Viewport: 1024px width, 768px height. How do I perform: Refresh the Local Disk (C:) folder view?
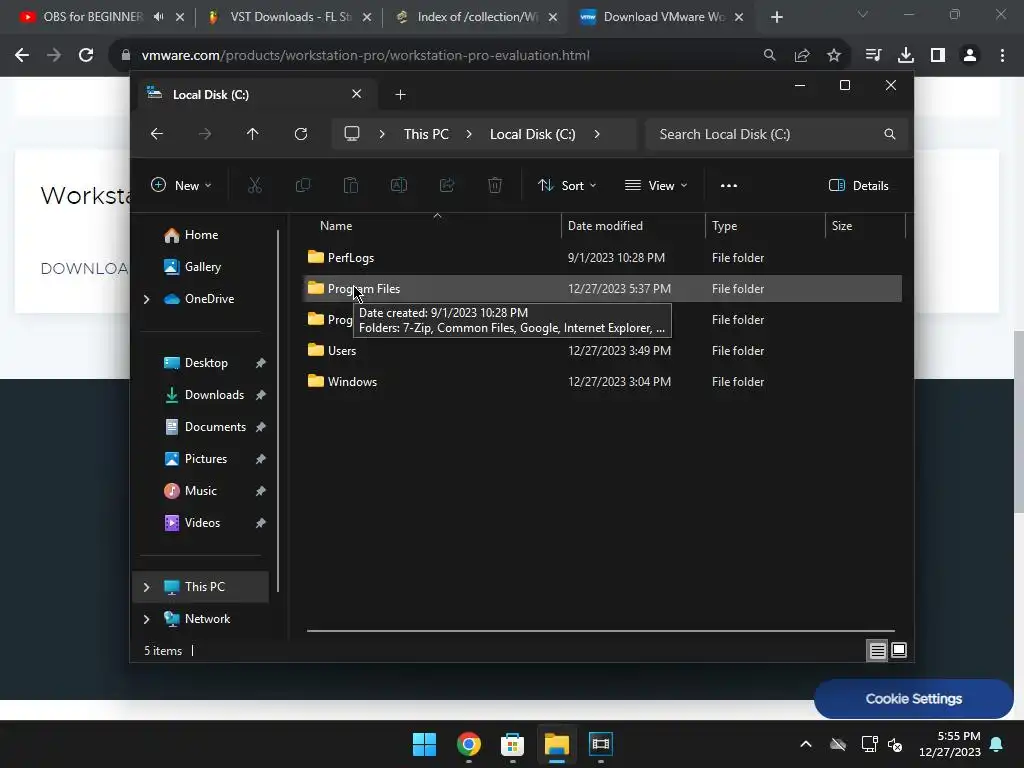click(x=301, y=134)
